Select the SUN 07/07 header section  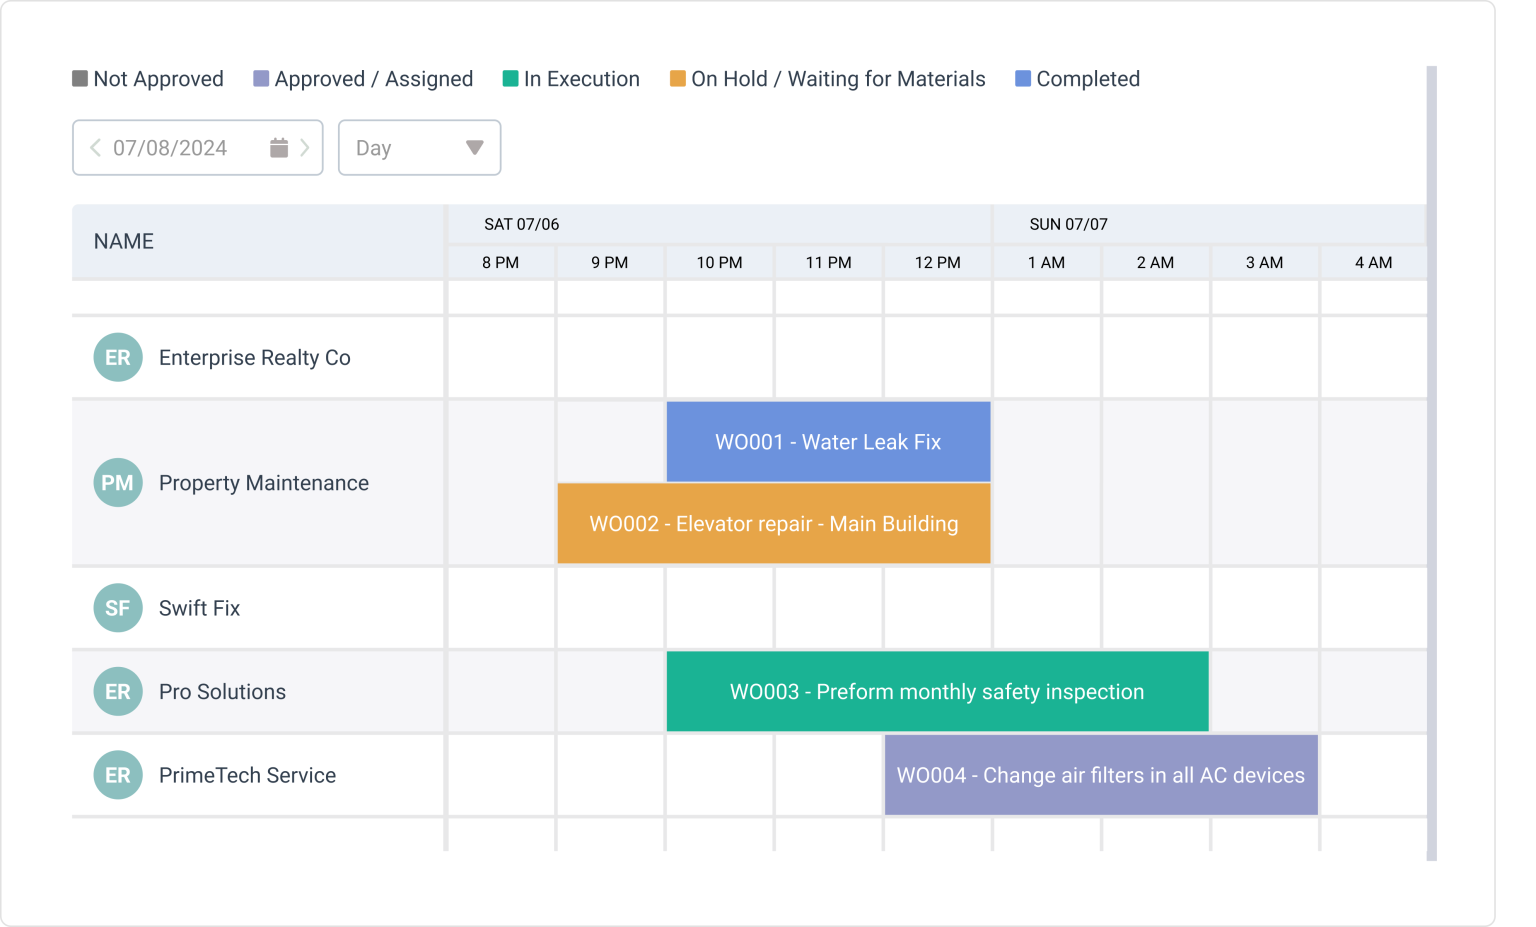point(1068,224)
